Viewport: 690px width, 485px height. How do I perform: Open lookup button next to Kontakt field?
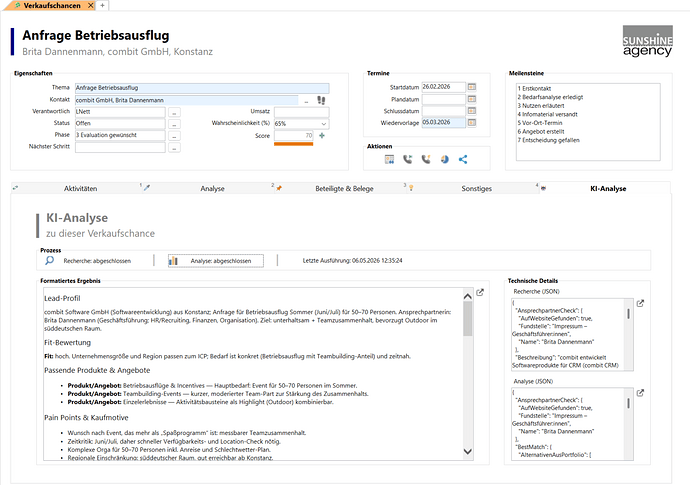306,100
